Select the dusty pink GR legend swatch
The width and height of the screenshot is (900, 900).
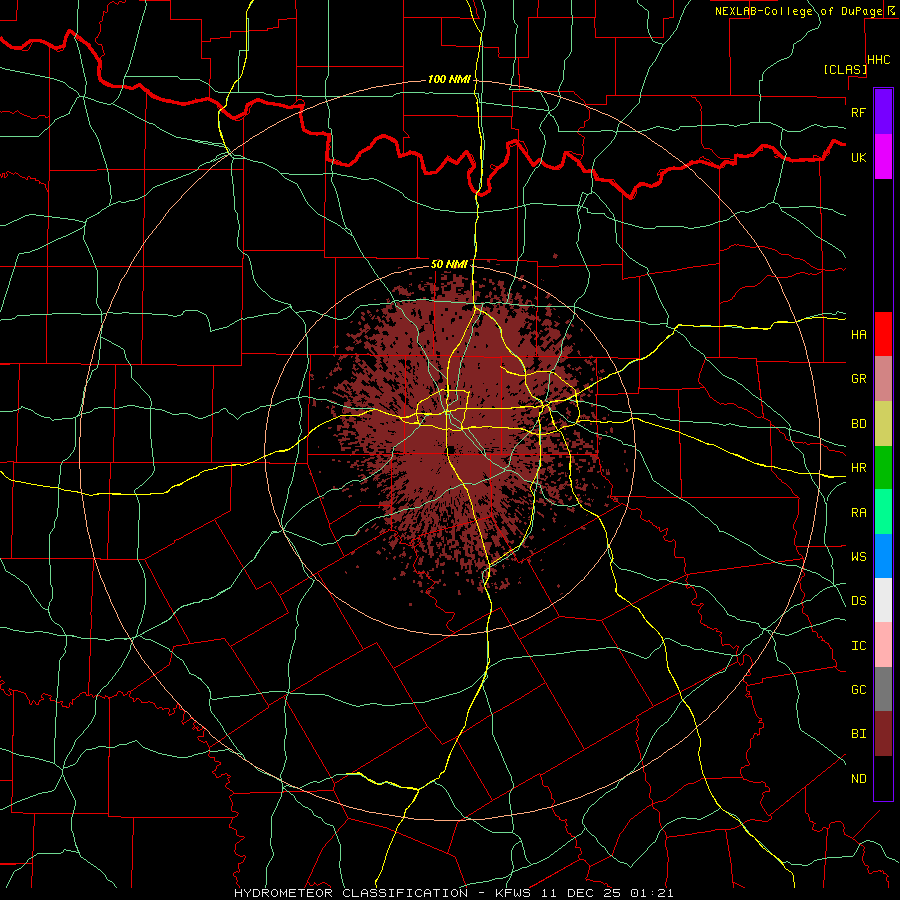883,379
